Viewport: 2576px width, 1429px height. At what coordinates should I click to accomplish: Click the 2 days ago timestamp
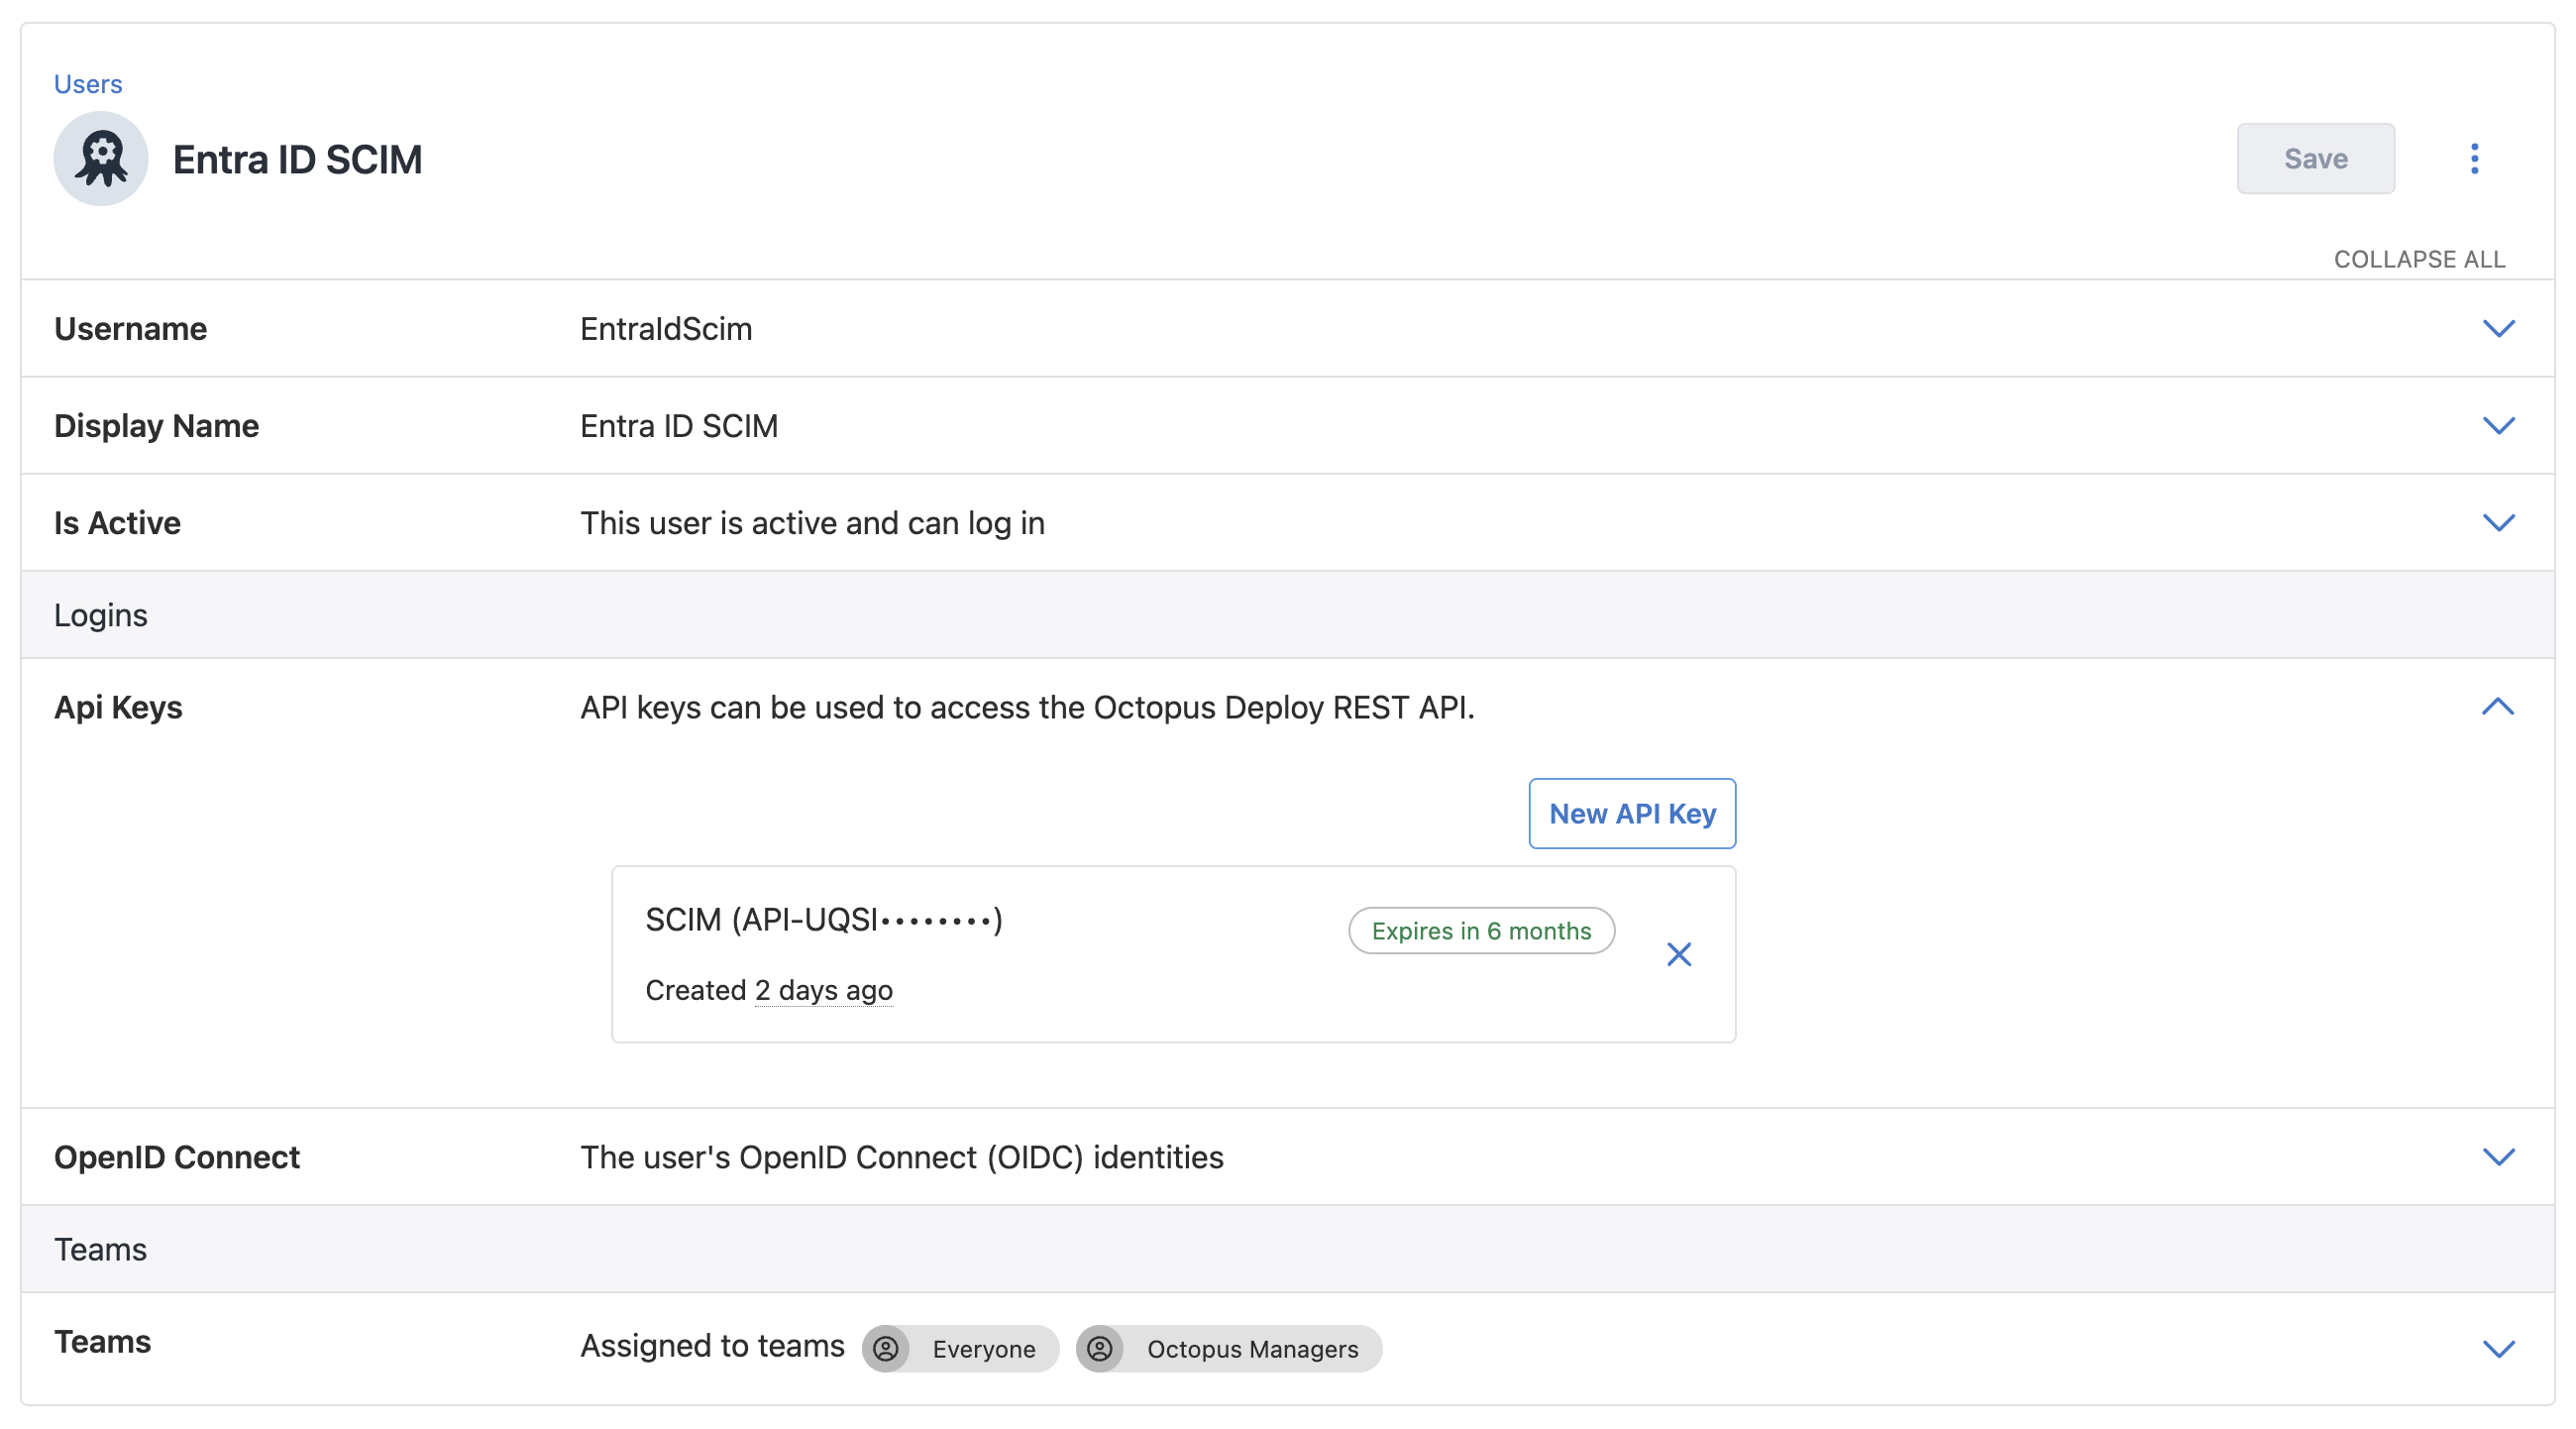point(824,990)
